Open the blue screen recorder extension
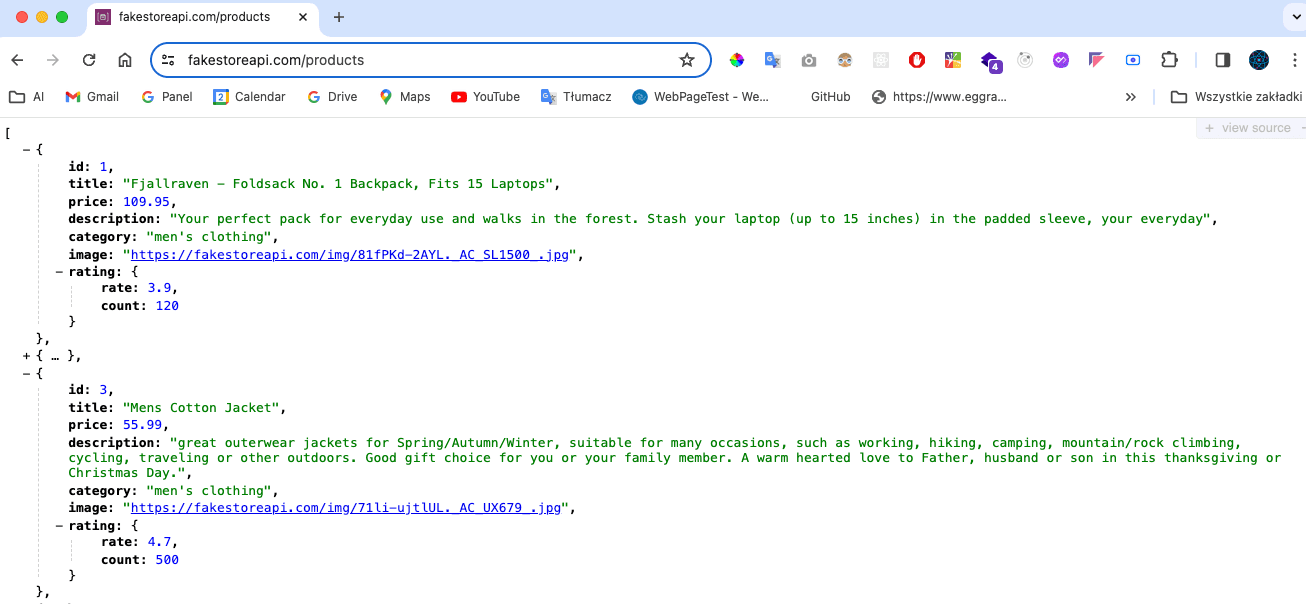 1133,60
